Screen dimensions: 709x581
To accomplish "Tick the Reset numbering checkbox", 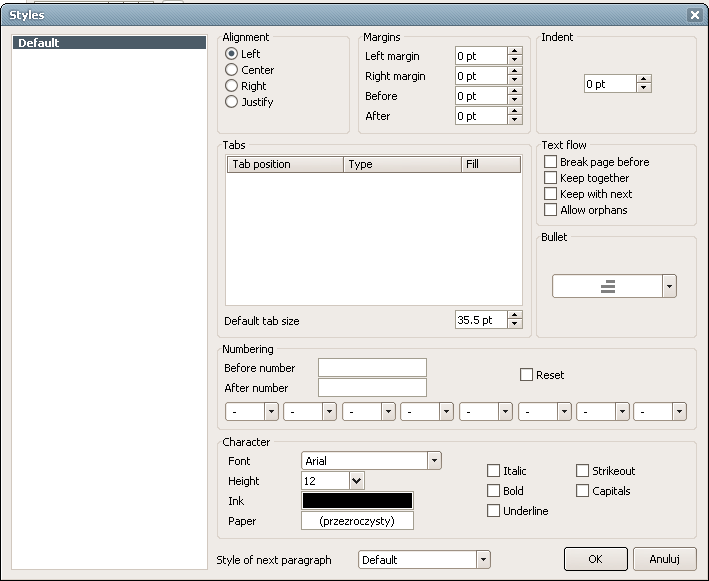I will [x=526, y=375].
